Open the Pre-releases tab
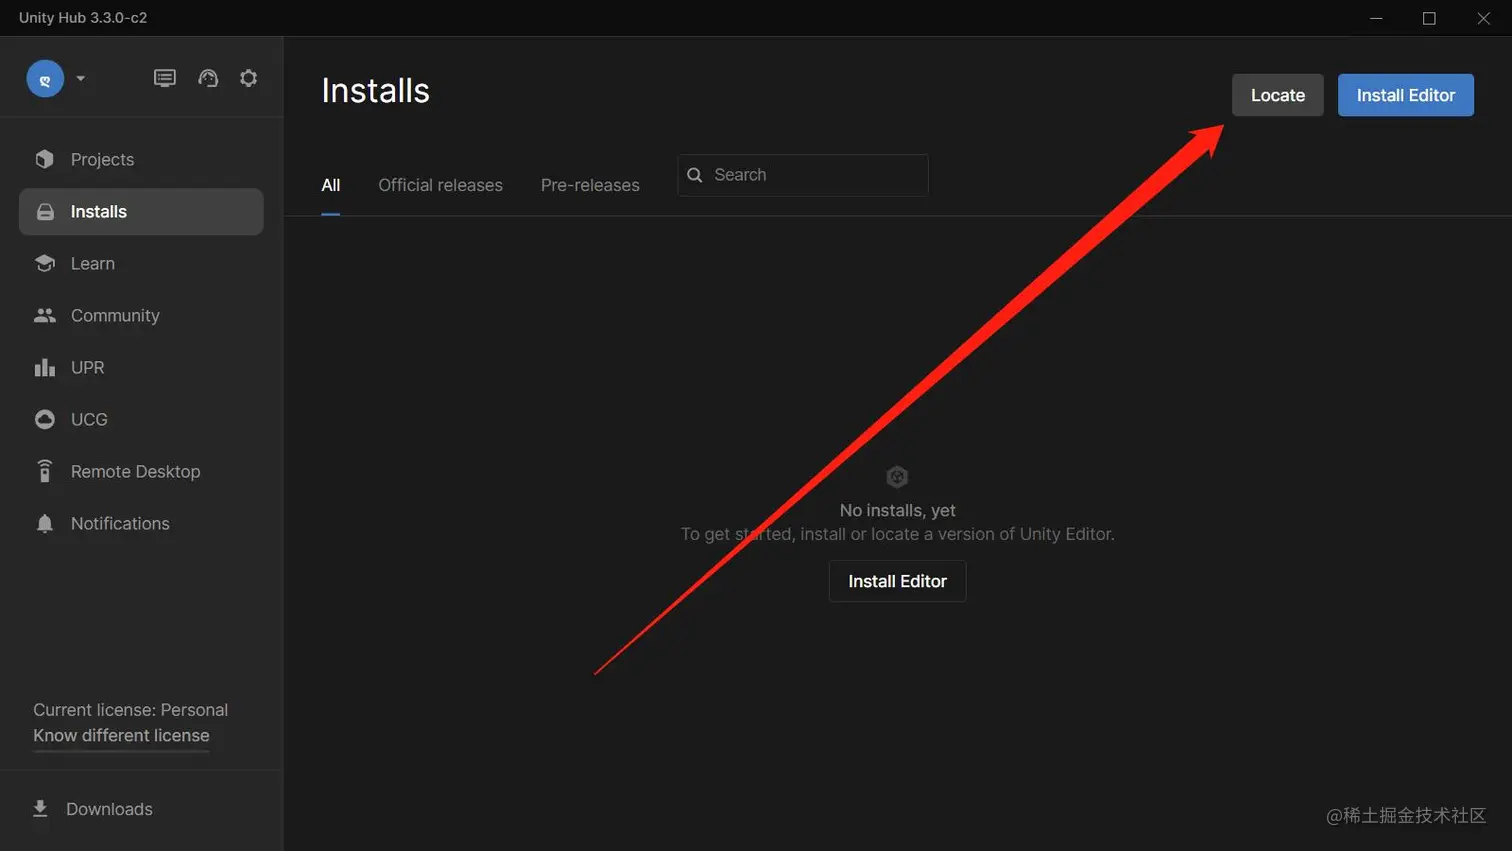 pyautogui.click(x=589, y=185)
